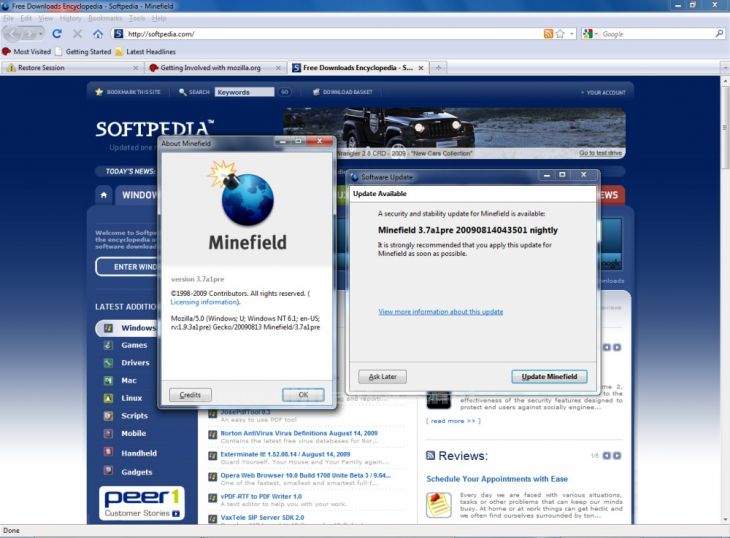This screenshot has width=730, height=538.
Task: Bookmark this page with the star icon
Action: click(560, 34)
